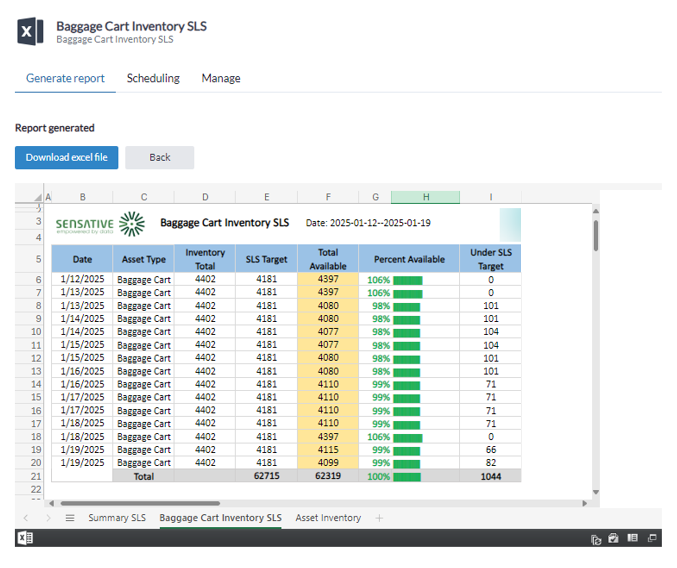Click the 100% percent bar in Total row
The width and height of the screenshot is (677, 568).
[x=407, y=477]
